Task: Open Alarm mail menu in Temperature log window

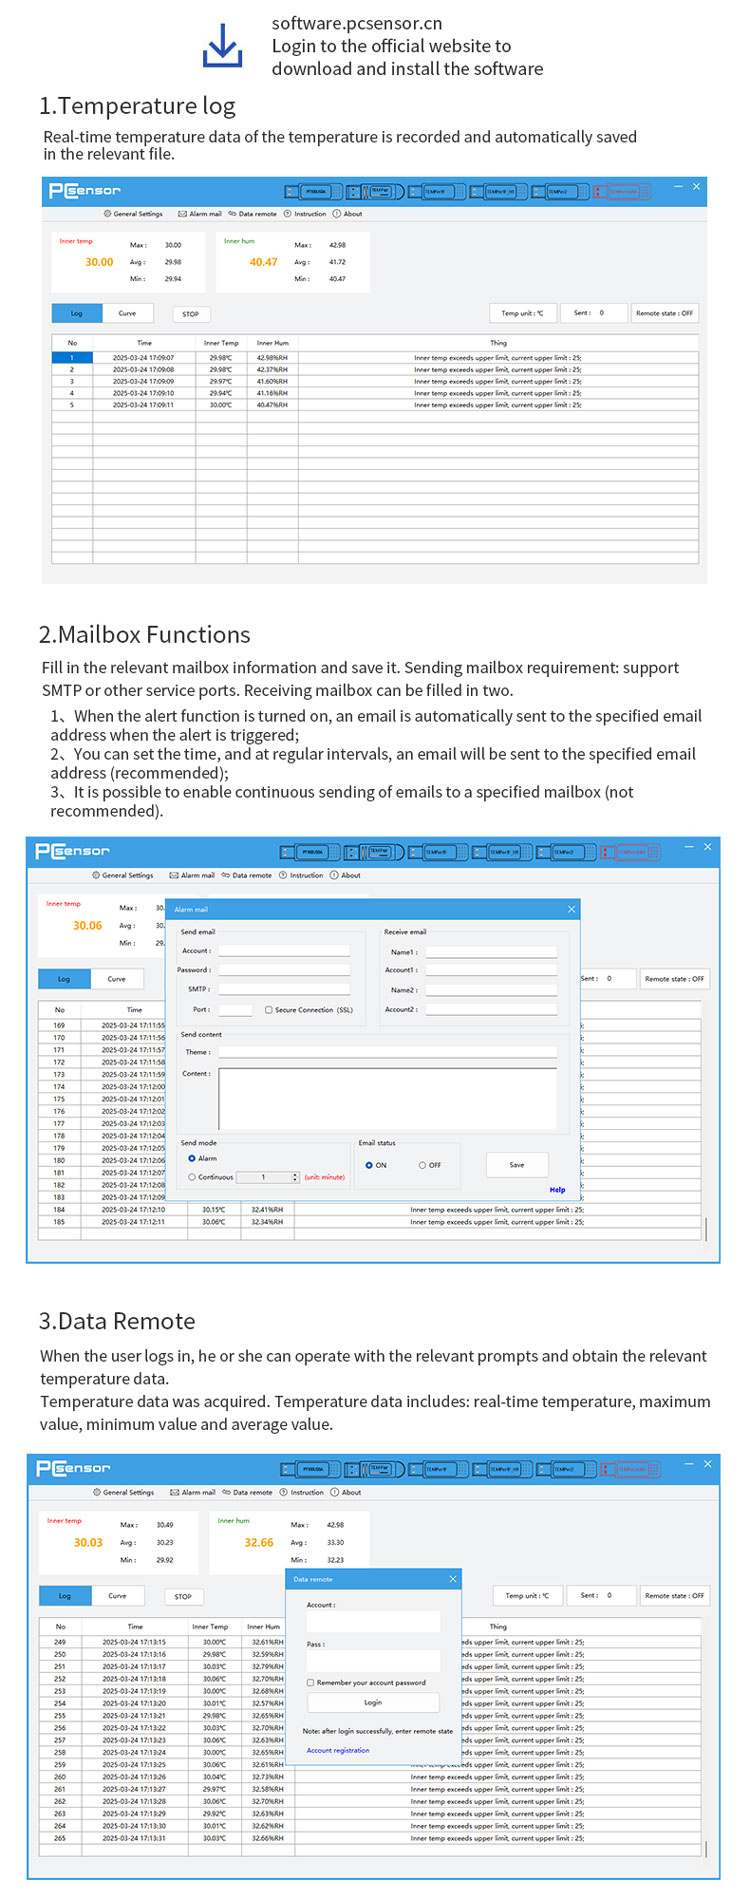Action: (x=200, y=214)
